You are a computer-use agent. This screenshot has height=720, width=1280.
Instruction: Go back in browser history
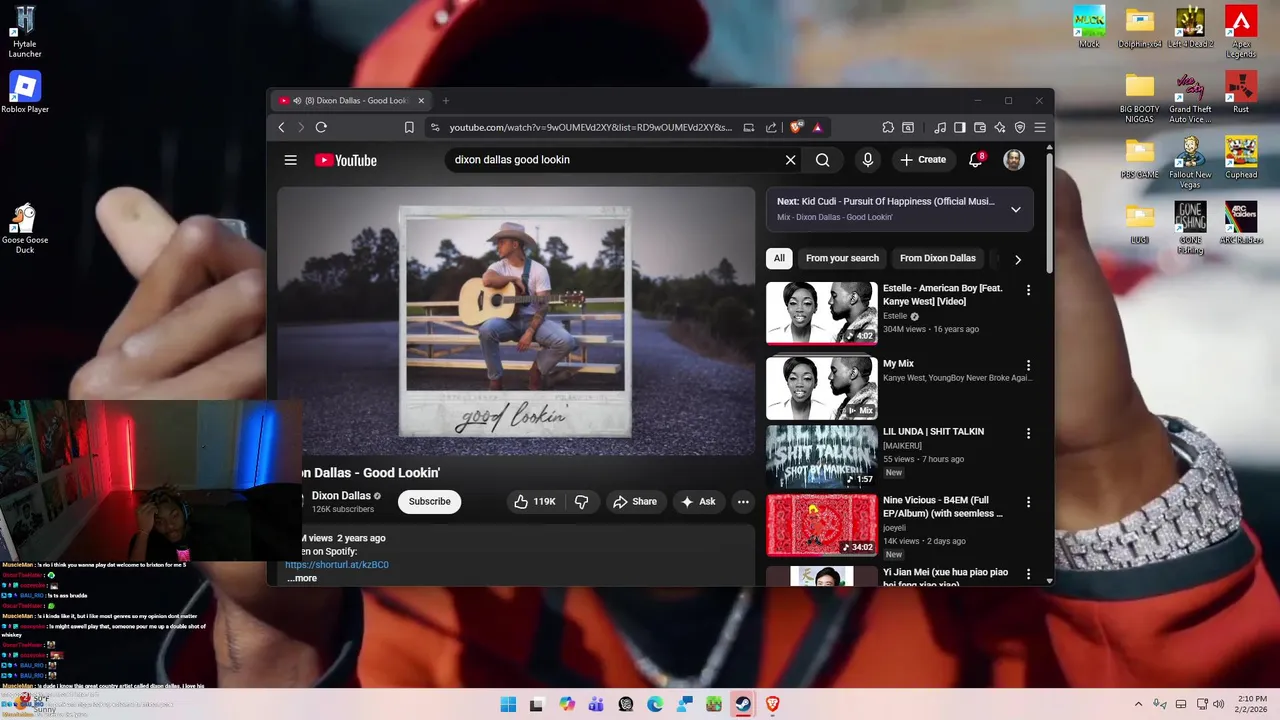click(281, 127)
